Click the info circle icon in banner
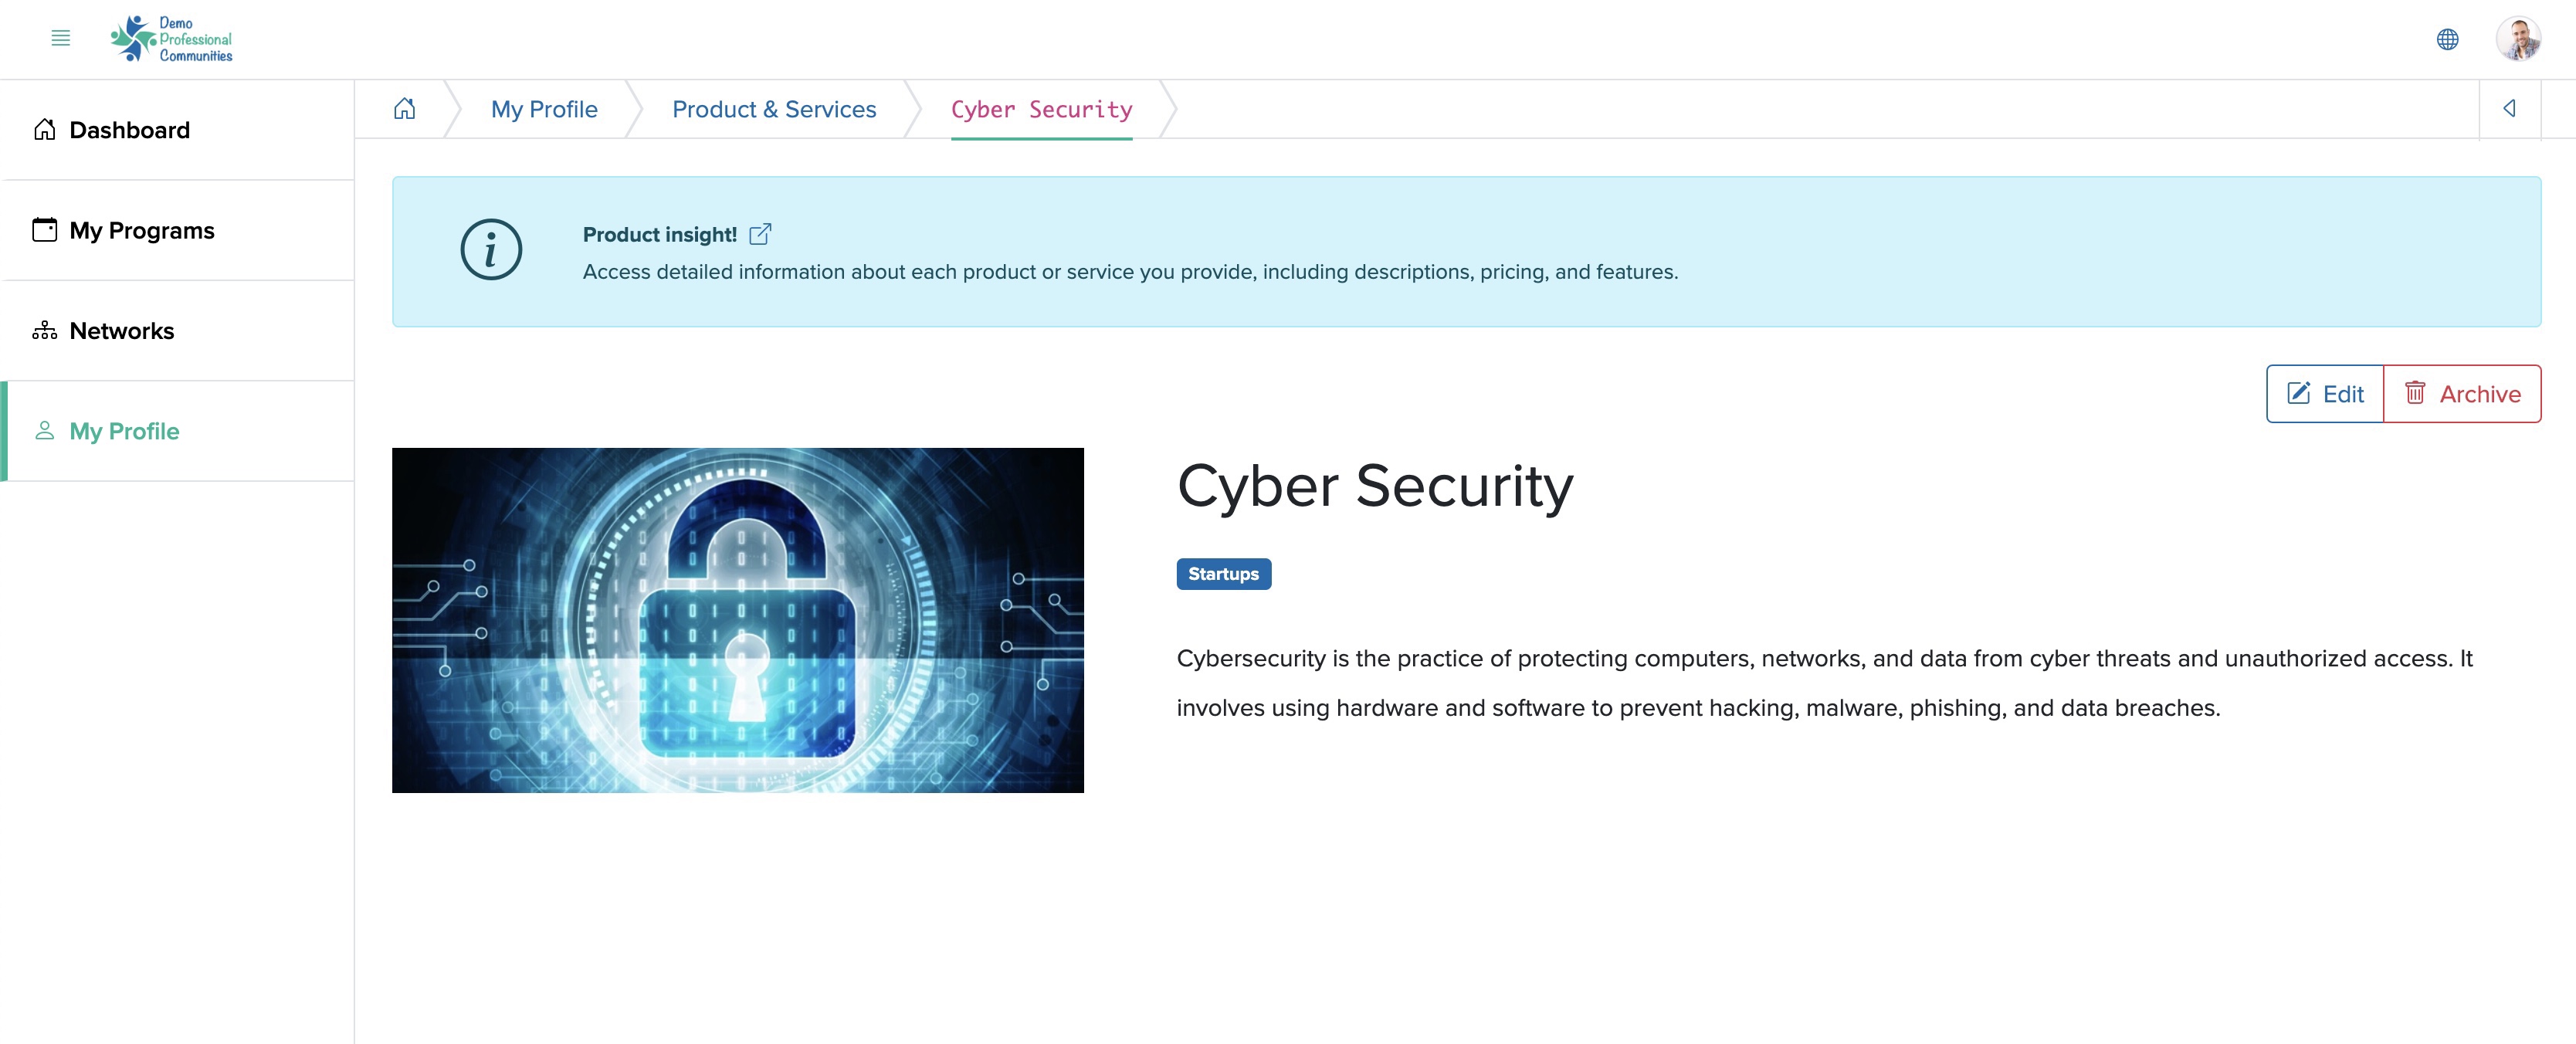The image size is (2576, 1044). tap(491, 250)
